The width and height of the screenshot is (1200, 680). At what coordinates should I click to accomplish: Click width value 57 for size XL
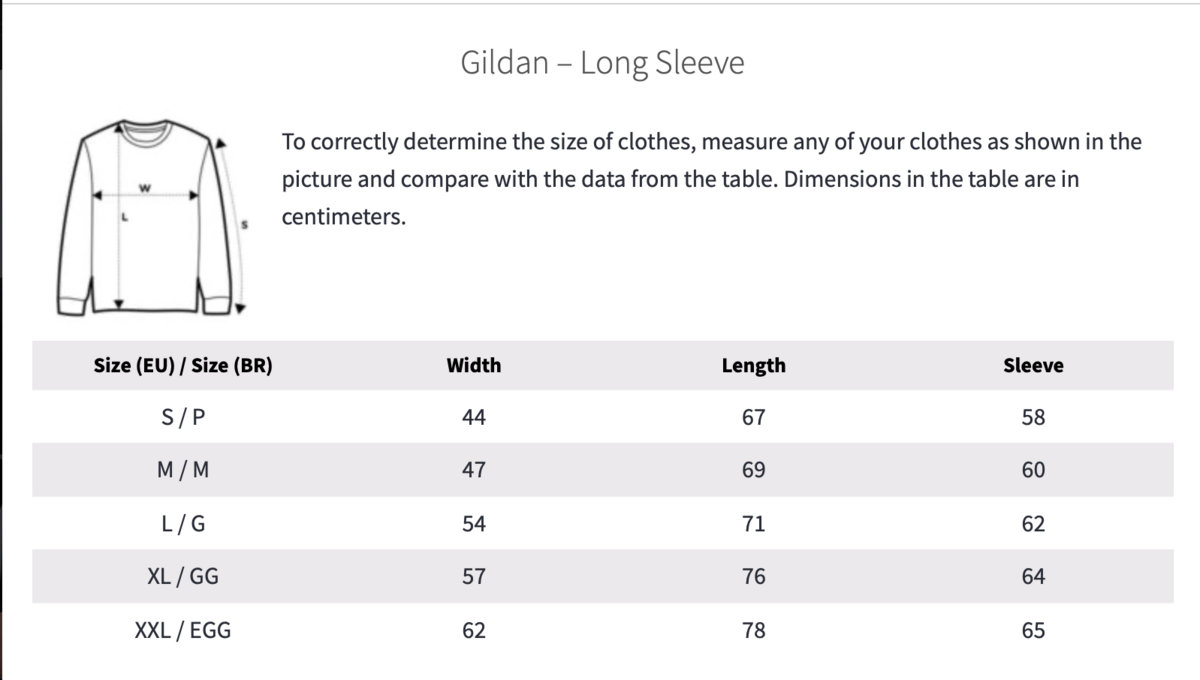tap(474, 576)
